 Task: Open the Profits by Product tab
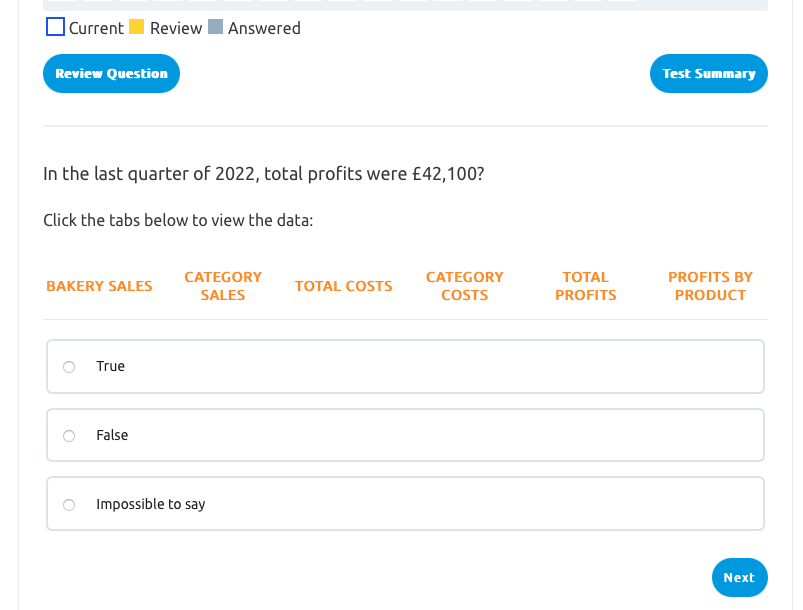pyautogui.click(x=710, y=286)
